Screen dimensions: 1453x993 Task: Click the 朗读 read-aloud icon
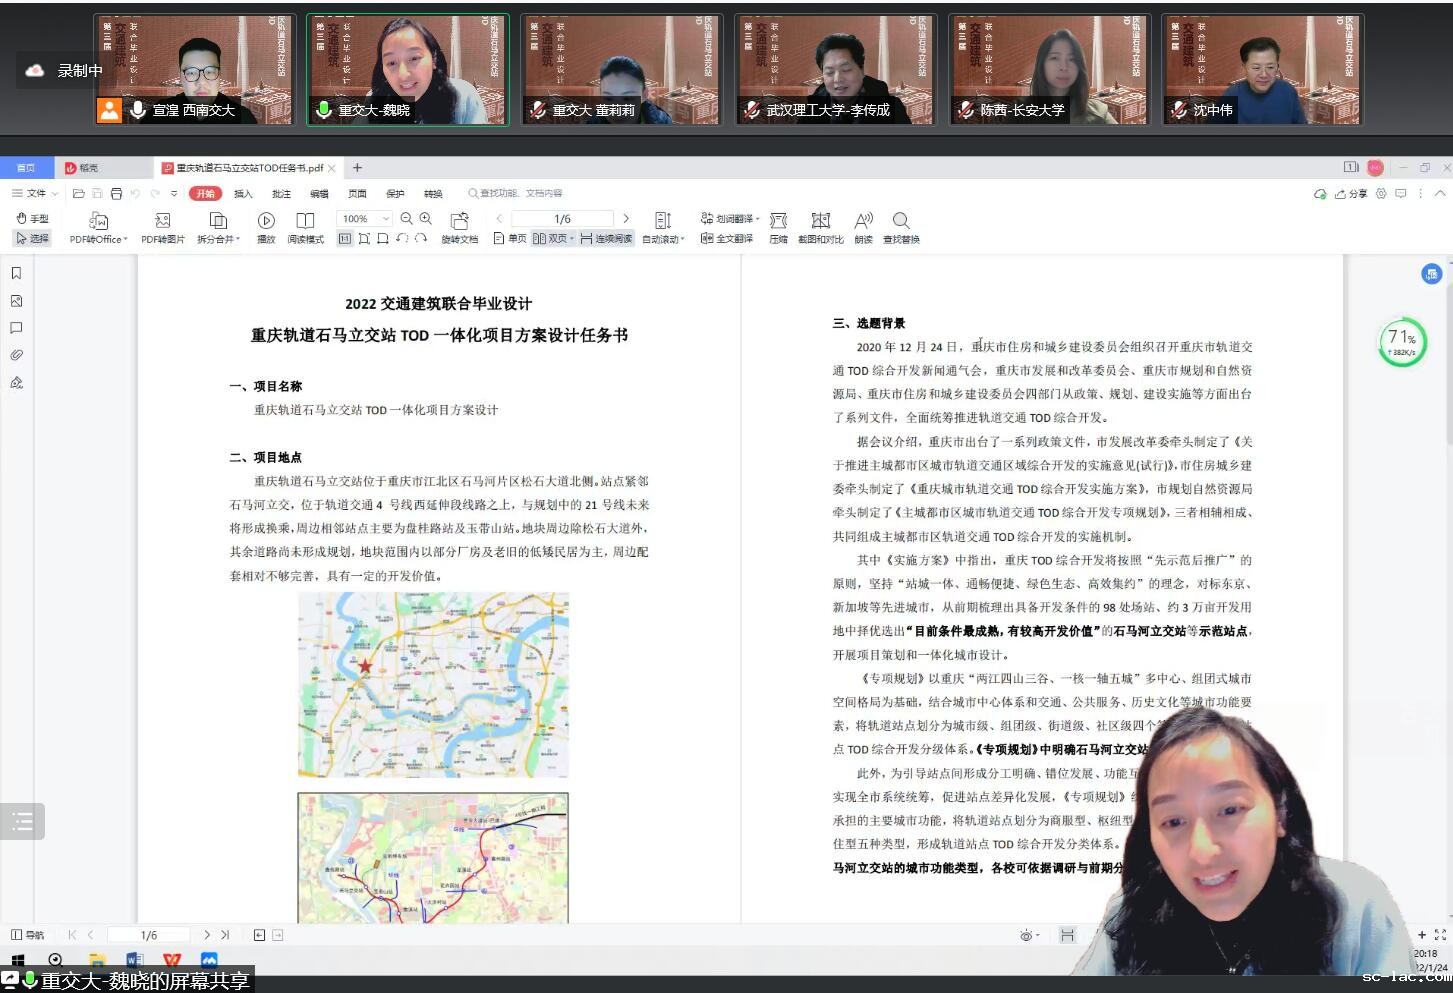(x=863, y=222)
